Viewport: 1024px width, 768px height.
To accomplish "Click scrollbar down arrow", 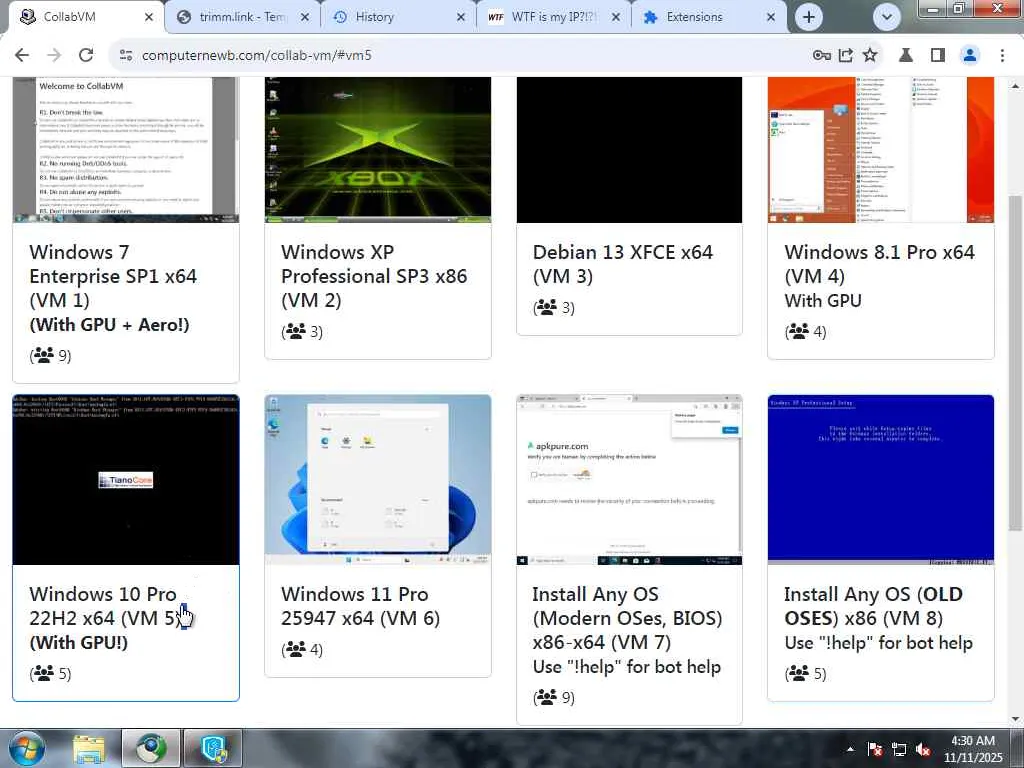I will [1014, 719].
